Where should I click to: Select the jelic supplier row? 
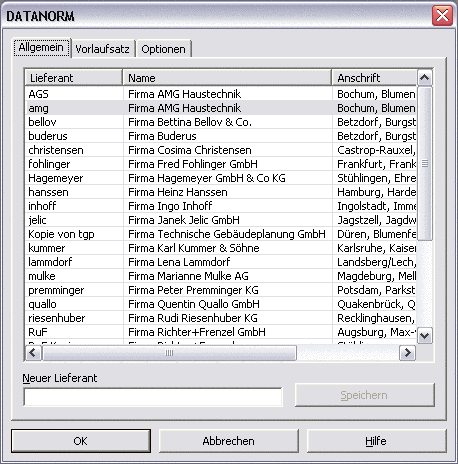click(x=221, y=220)
